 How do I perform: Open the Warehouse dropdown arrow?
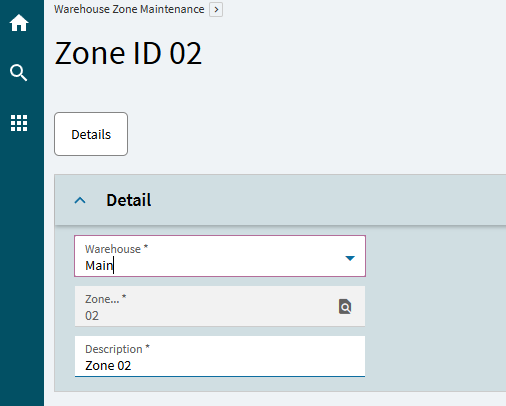(x=350, y=258)
